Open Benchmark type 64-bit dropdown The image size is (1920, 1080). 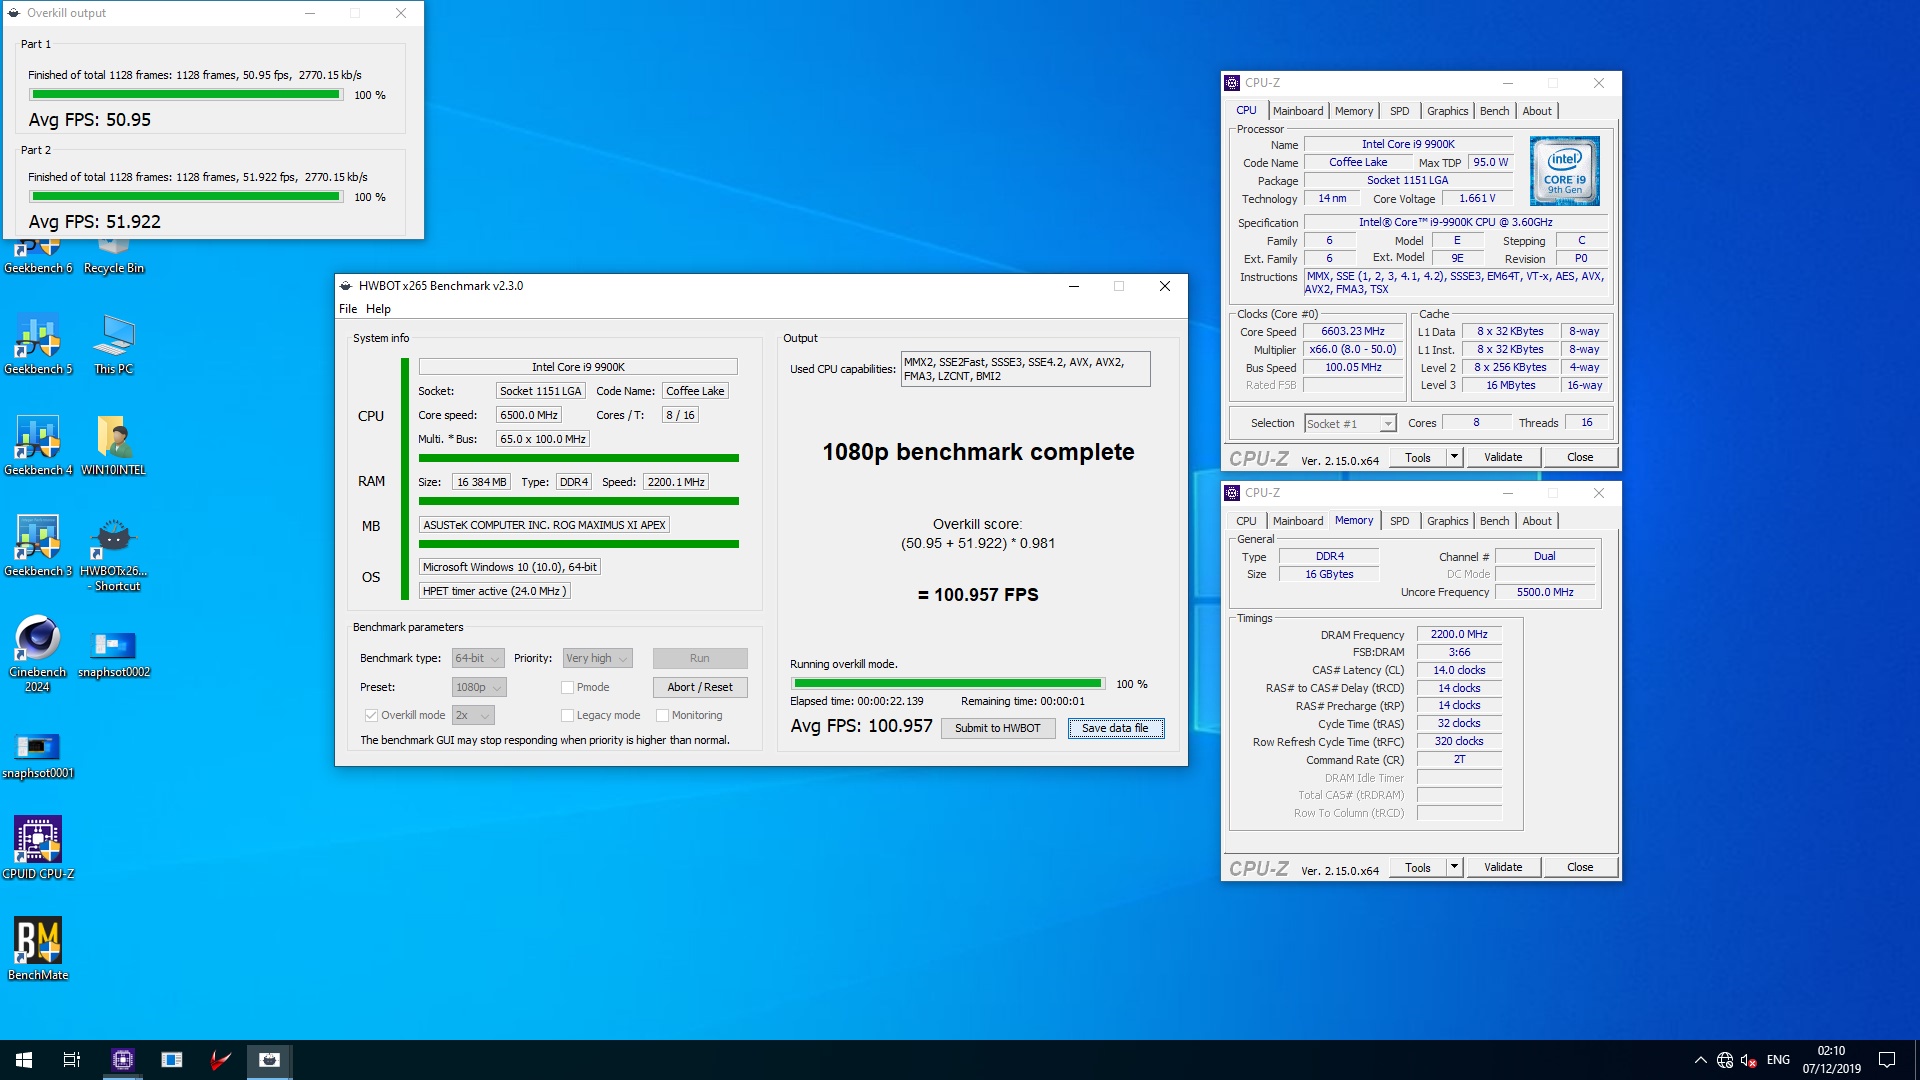(x=477, y=658)
